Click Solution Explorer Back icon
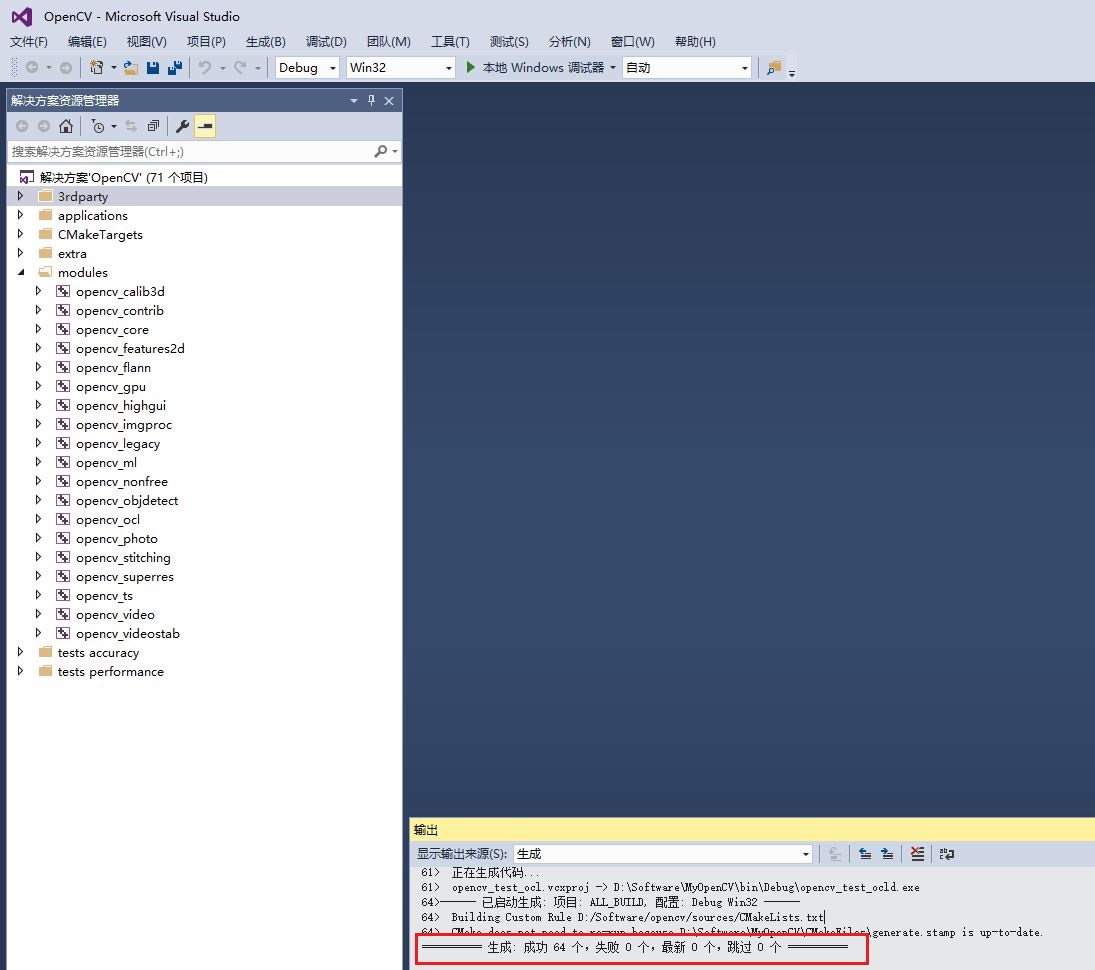1095x970 pixels. click(22, 126)
